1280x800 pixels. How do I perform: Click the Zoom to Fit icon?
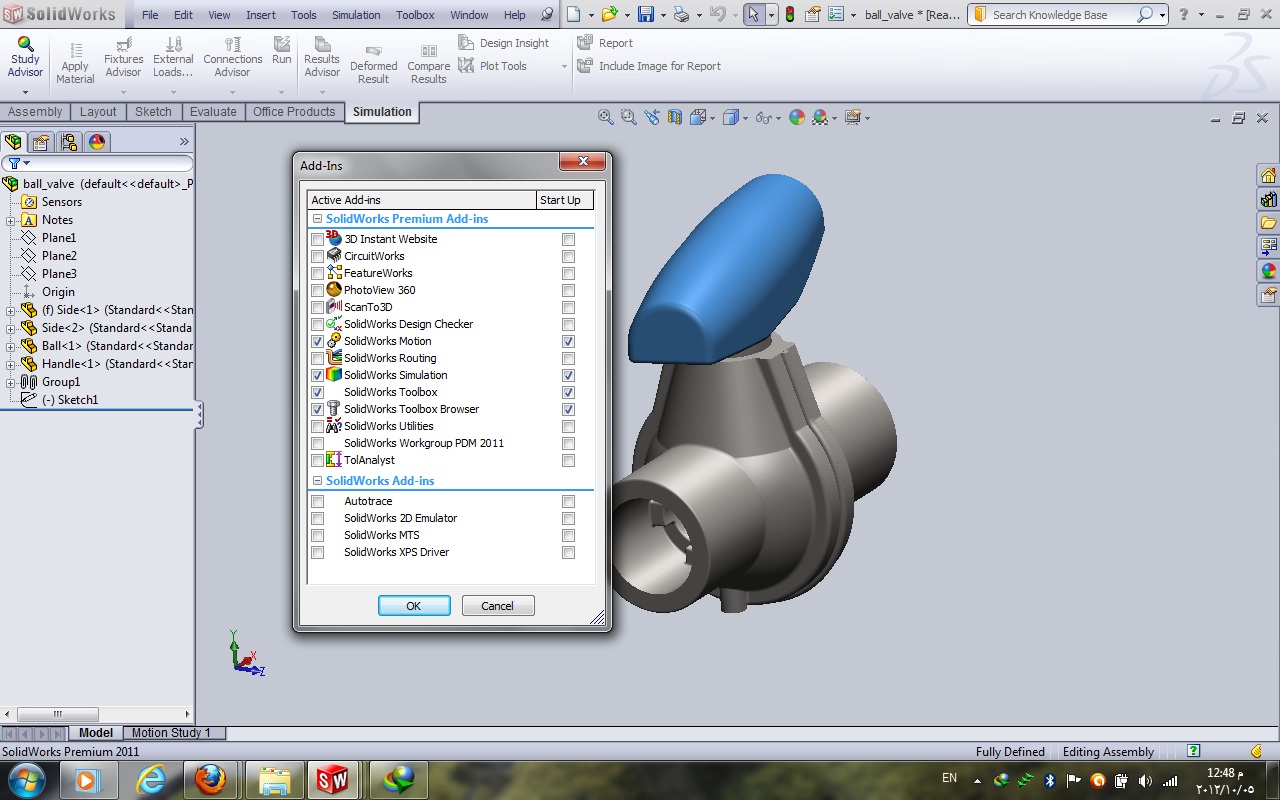pyautogui.click(x=605, y=117)
